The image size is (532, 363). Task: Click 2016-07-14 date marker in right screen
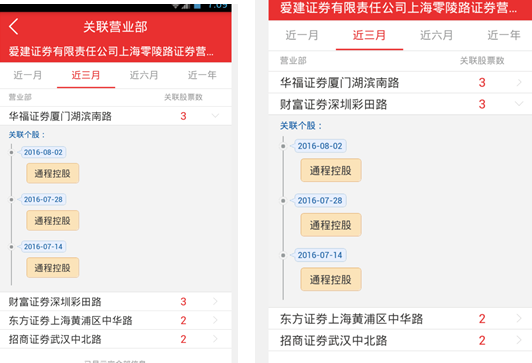(320, 255)
